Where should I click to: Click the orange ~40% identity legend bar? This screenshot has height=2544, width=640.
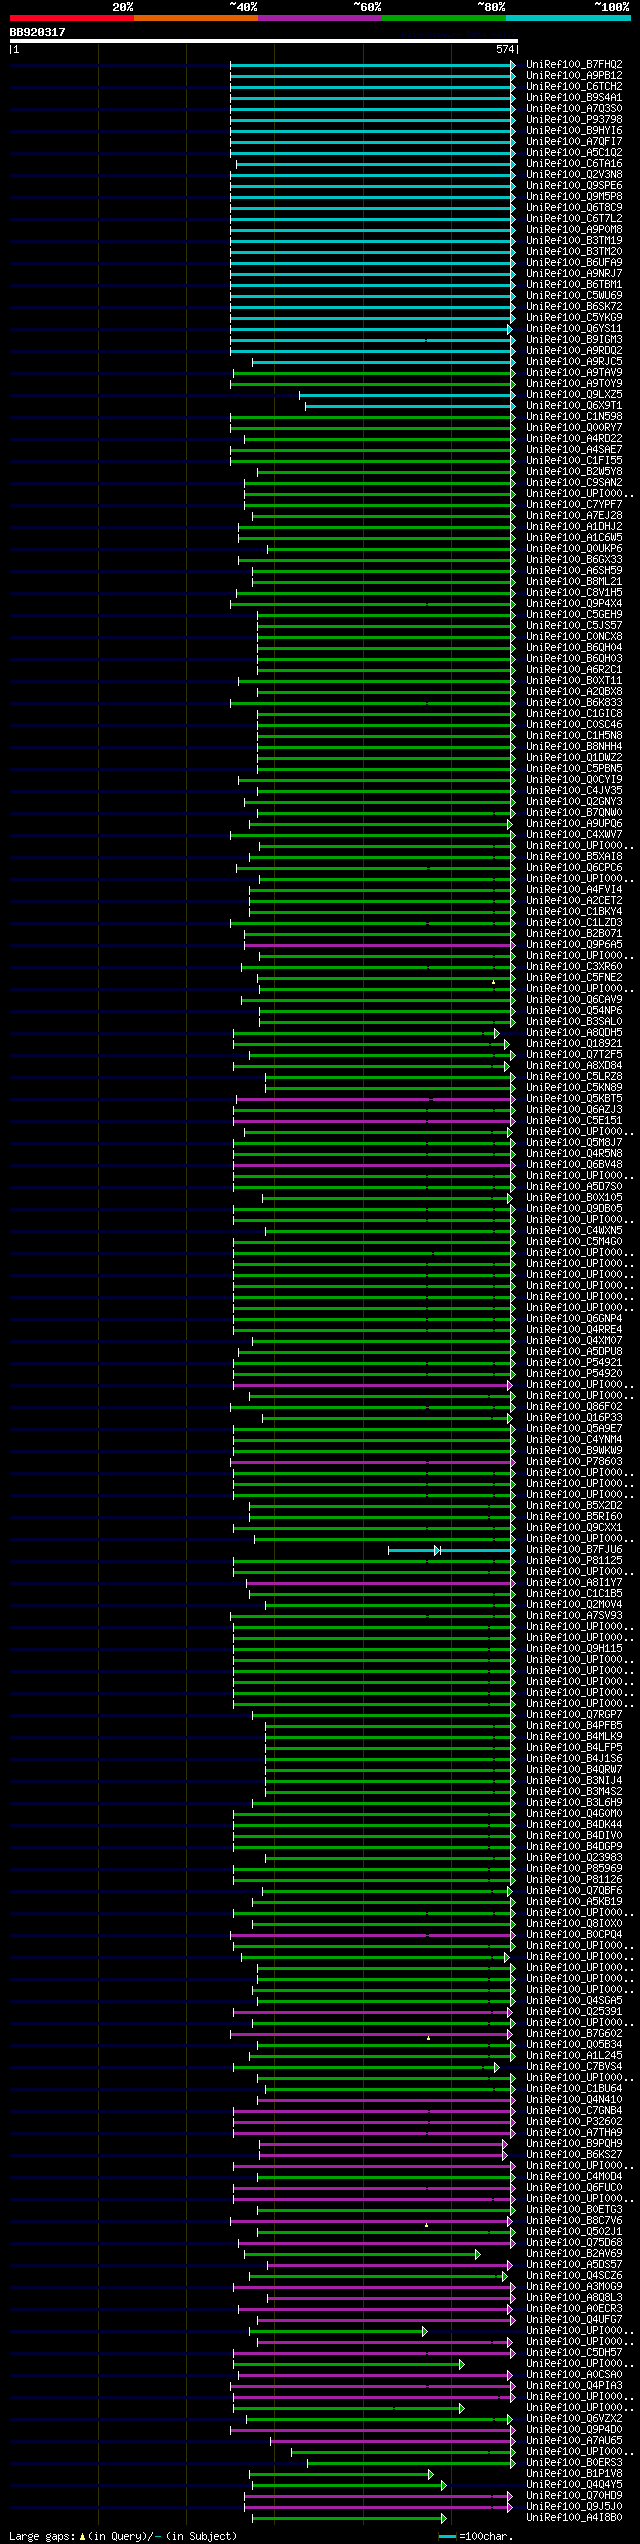pos(196,18)
